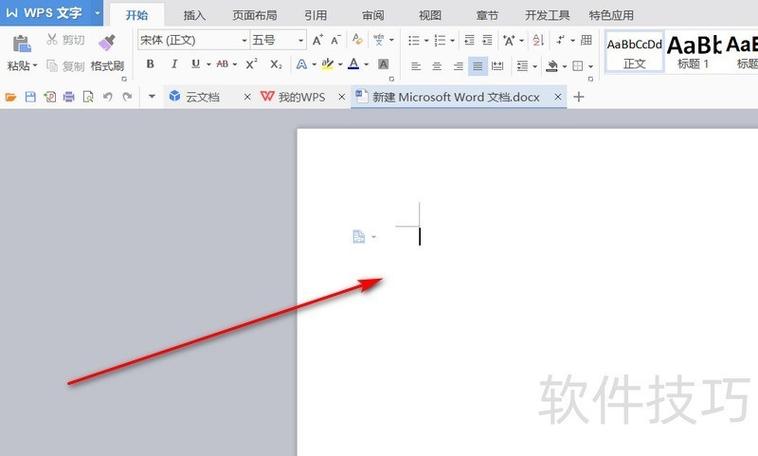
Task: Toggle Bold formatting
Action: pyautogui.click(x=150, y=64)
